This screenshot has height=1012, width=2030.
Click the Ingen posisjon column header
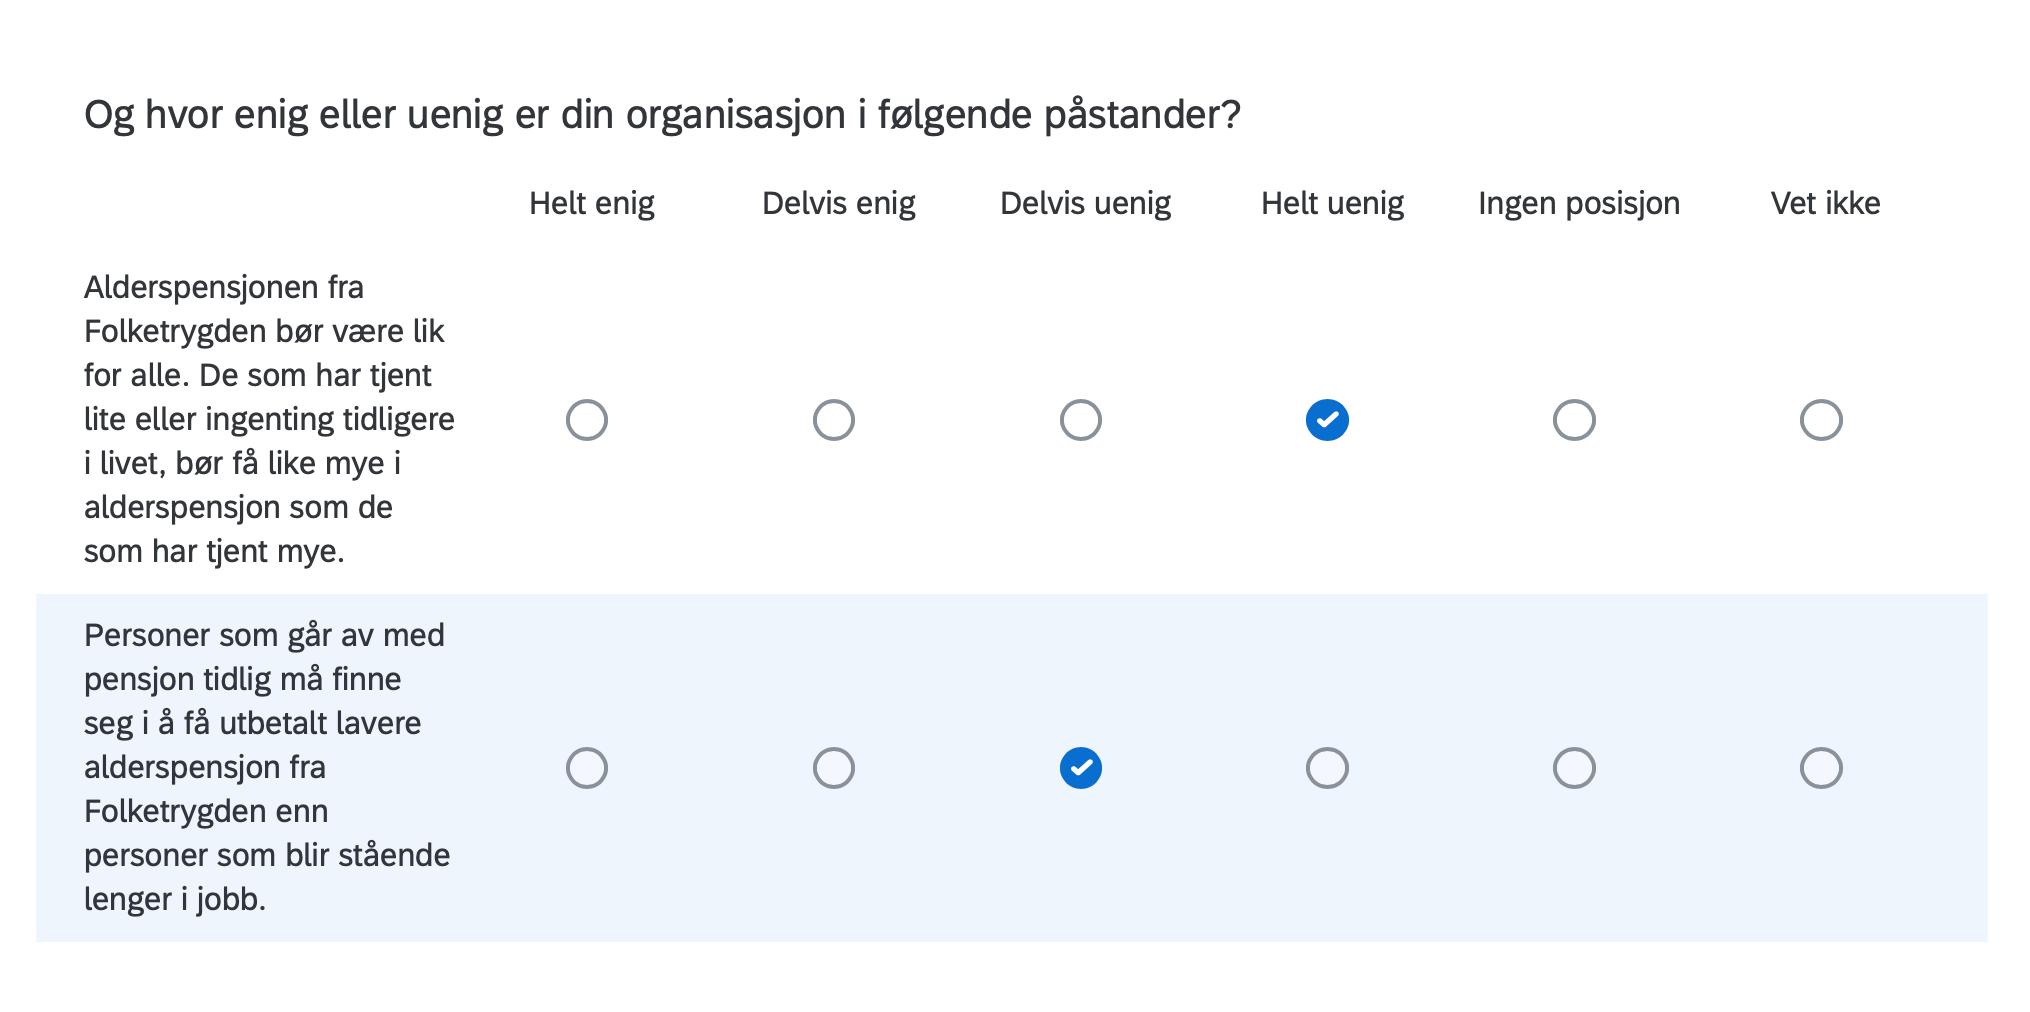click(x=1578, y=203)
